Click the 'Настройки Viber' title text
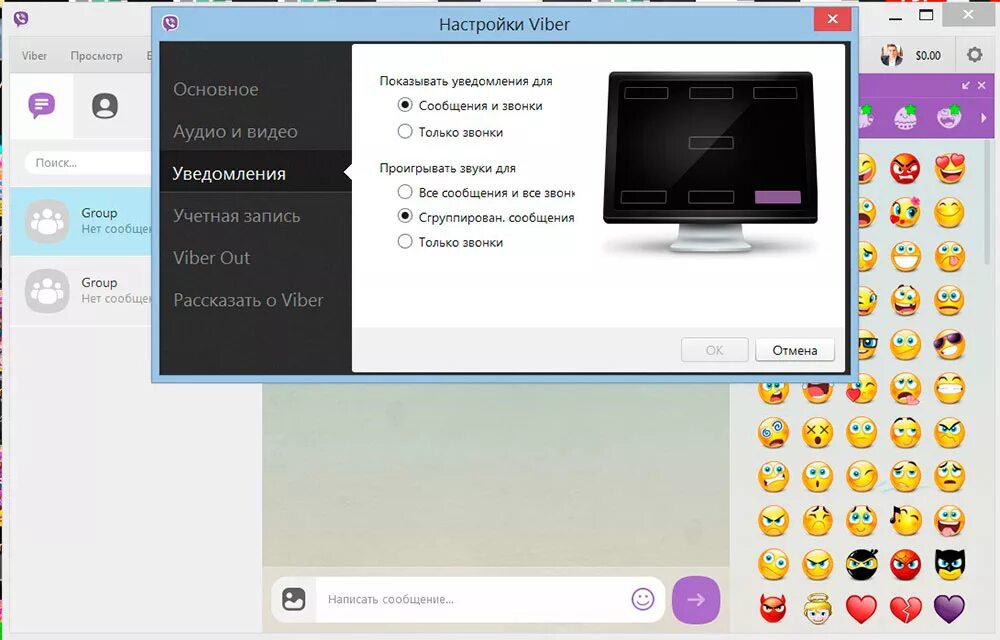 point(504,24)
